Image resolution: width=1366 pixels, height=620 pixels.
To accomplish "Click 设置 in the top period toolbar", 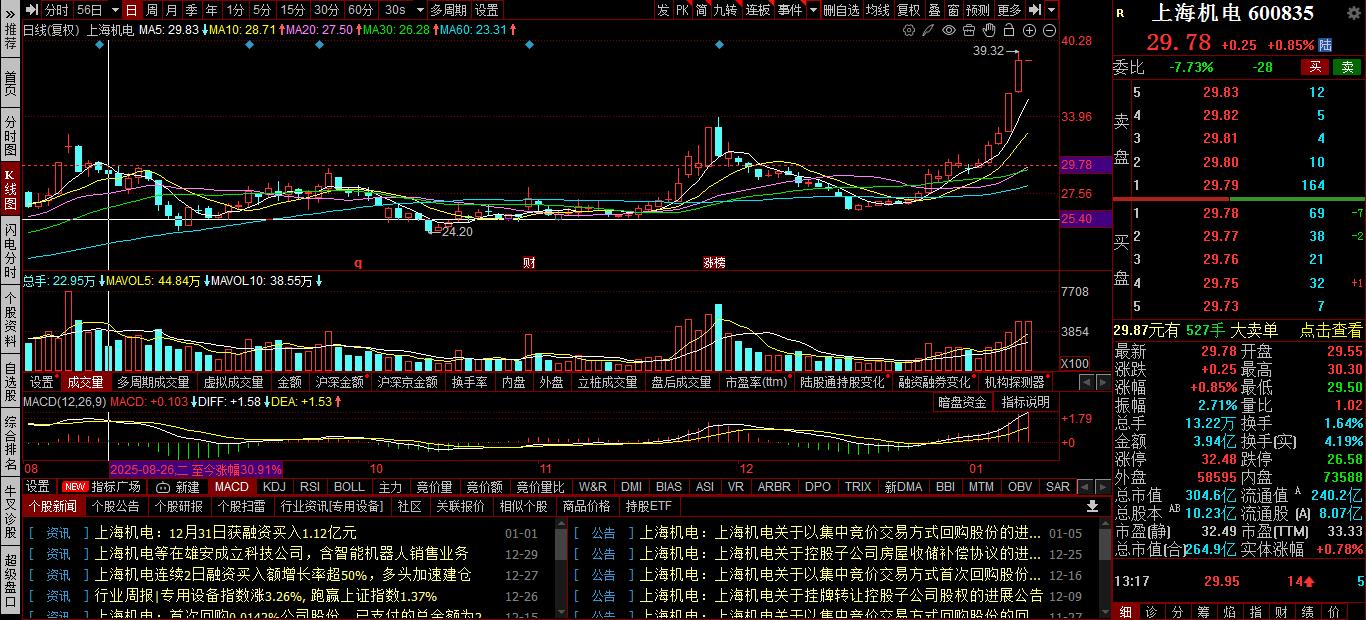I will point(486,10).
